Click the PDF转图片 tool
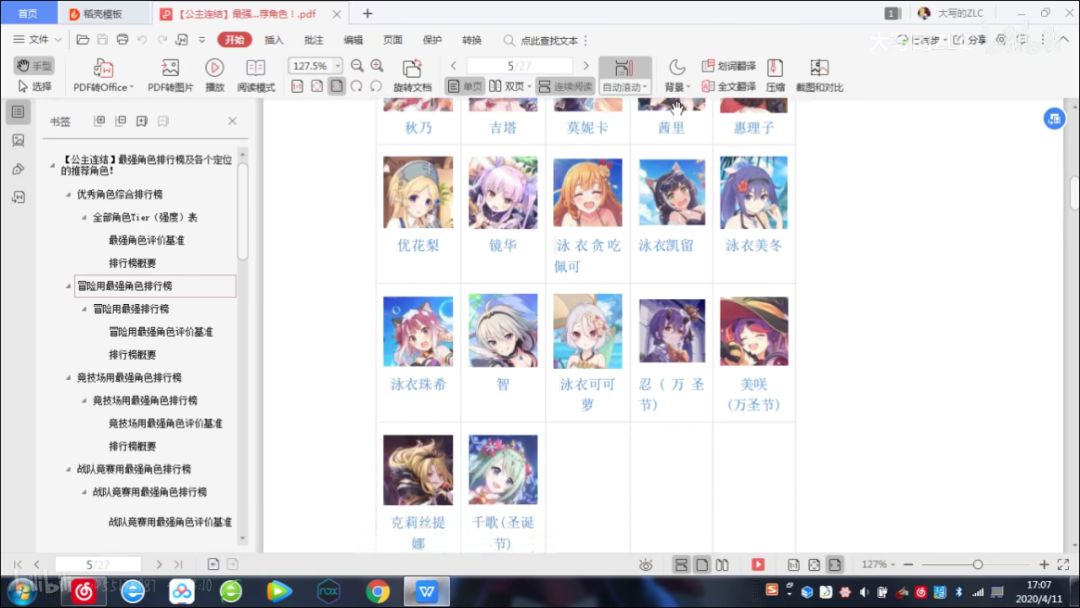This screenshot has height=608, width=1080. (170, 75)
